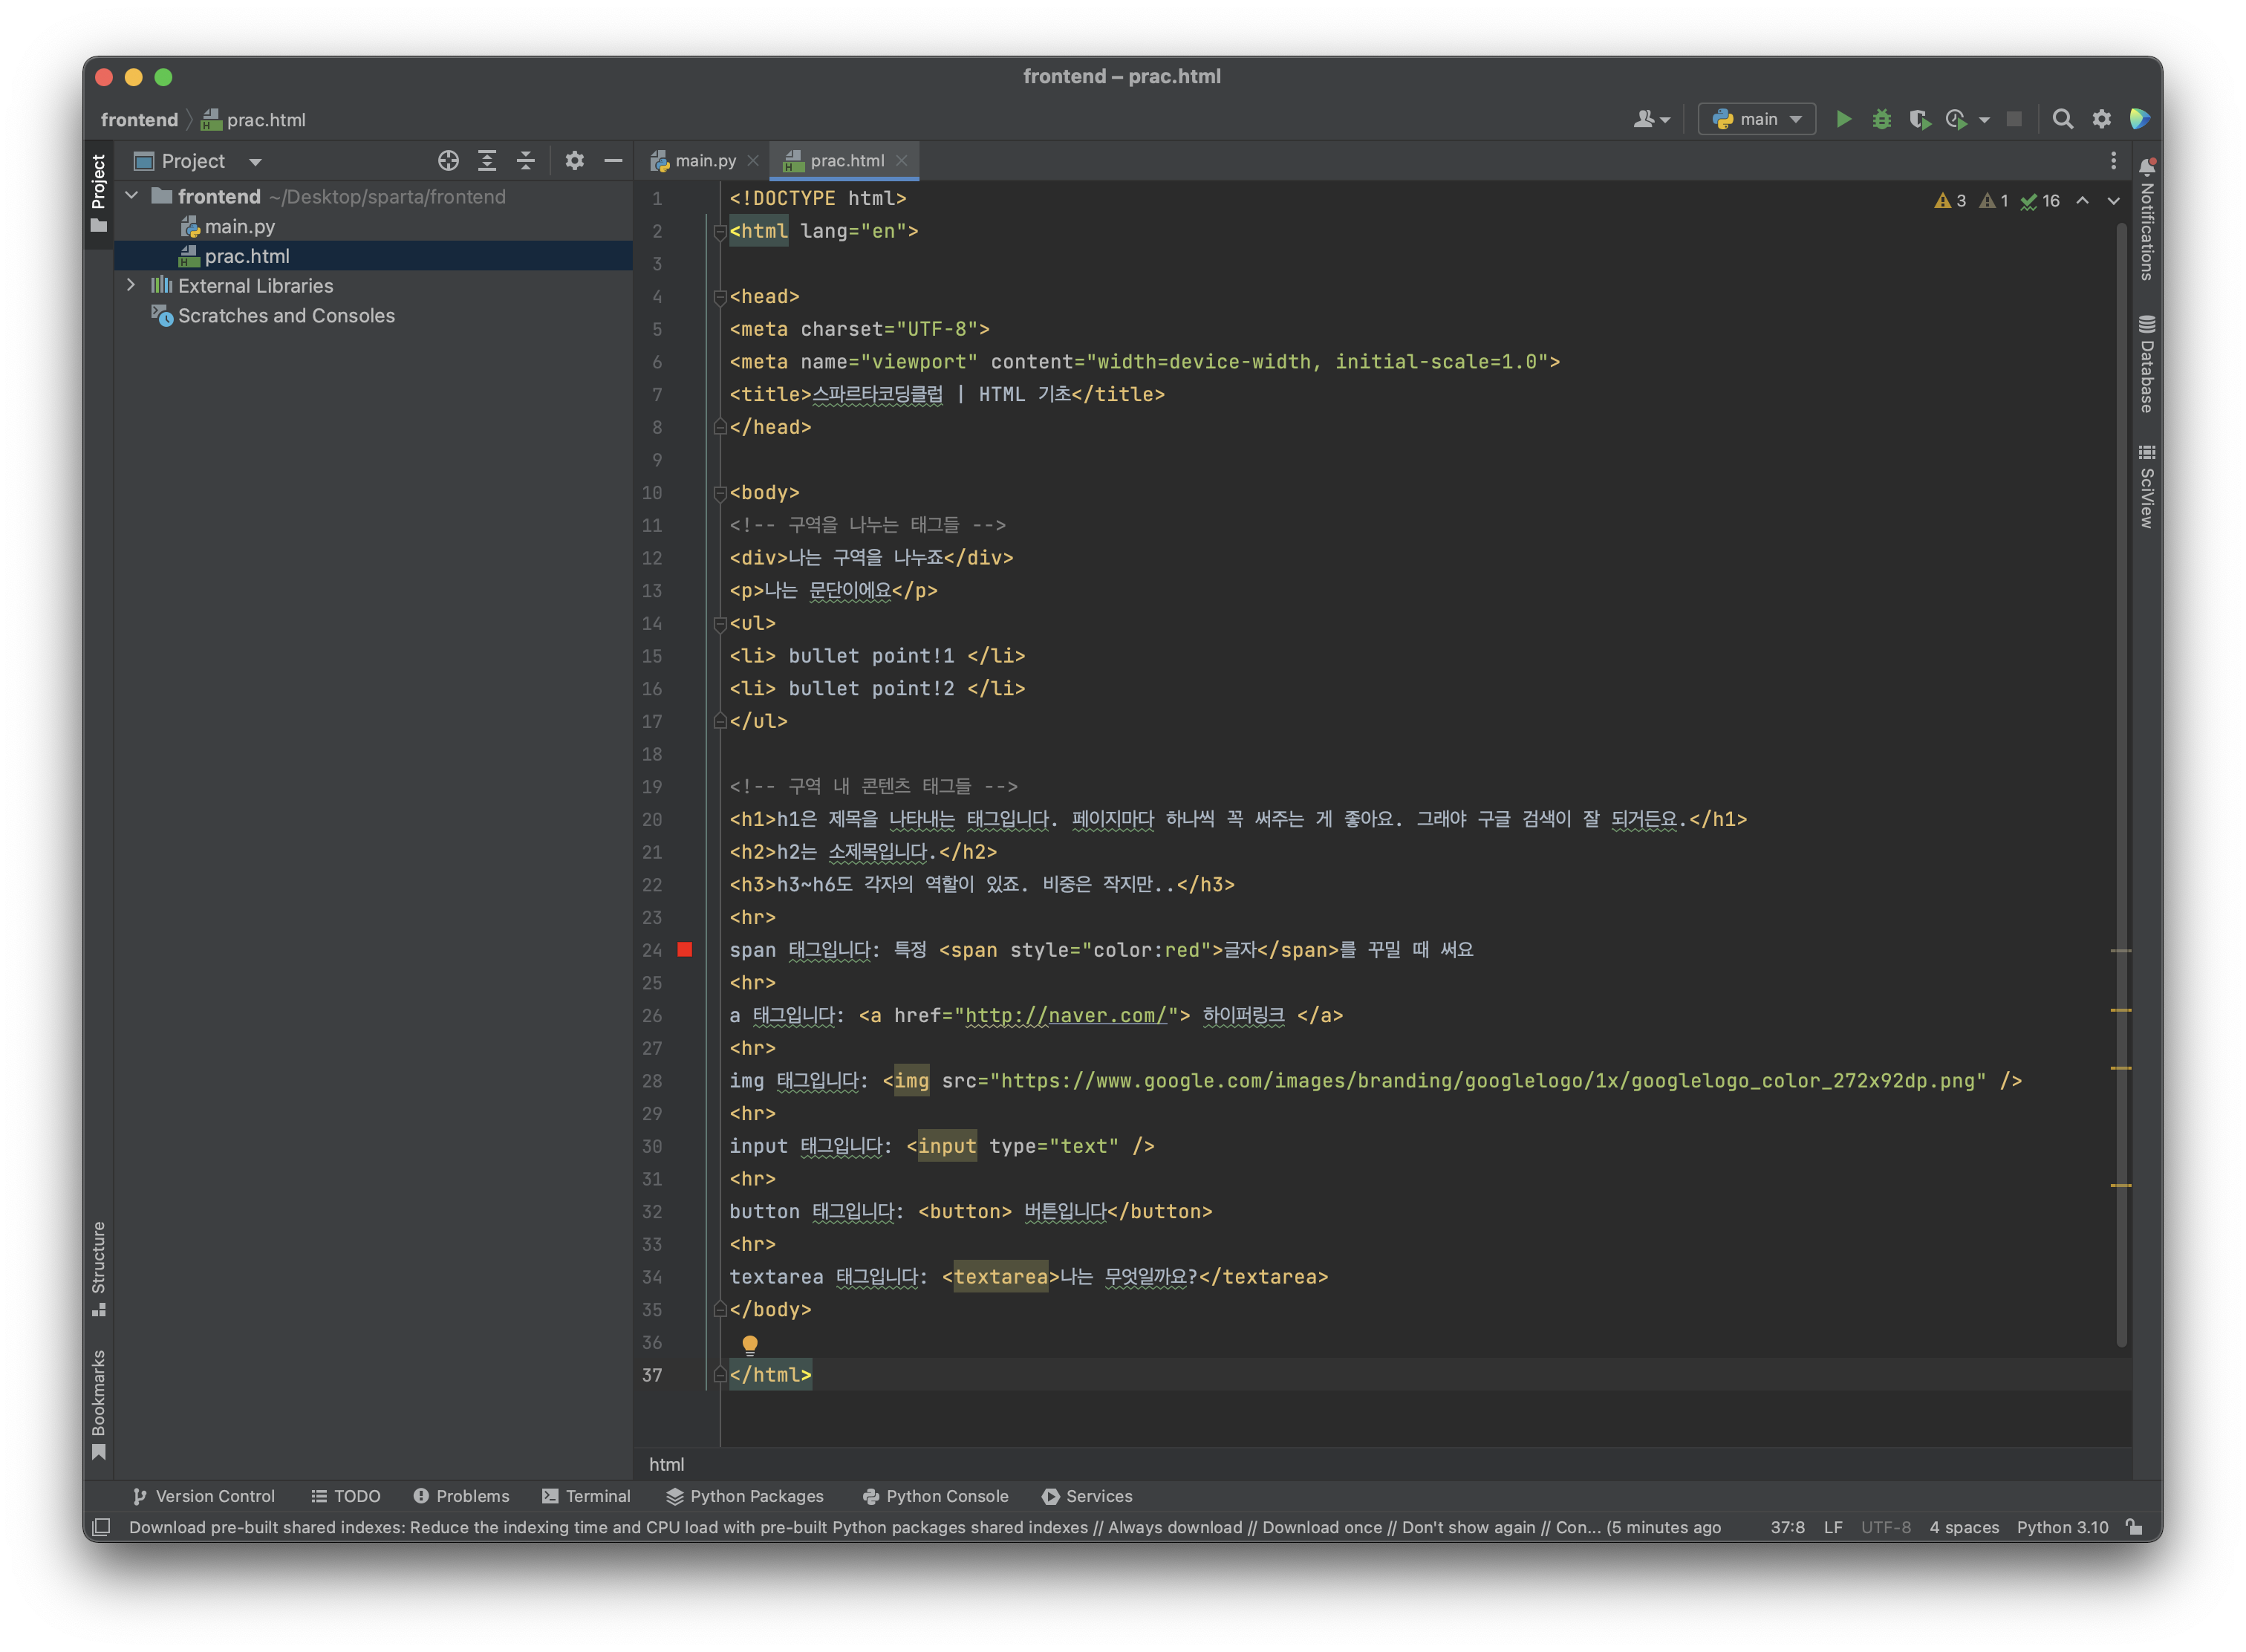Image resolution: width=2246 pixels, height=1652 pixels.
Task: Open naver.com link in code
Action: 1065,1015
